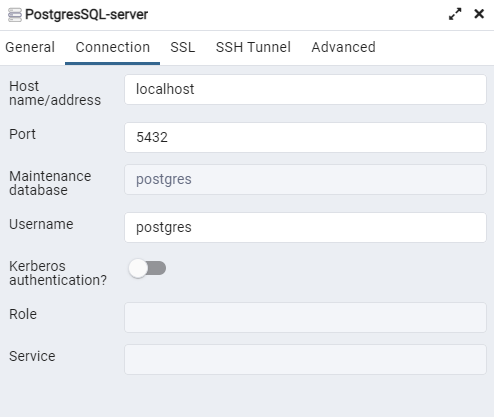Click the Host name/address field
The height and width of the screenshot is (417, 494).
(x=305, y=90)
